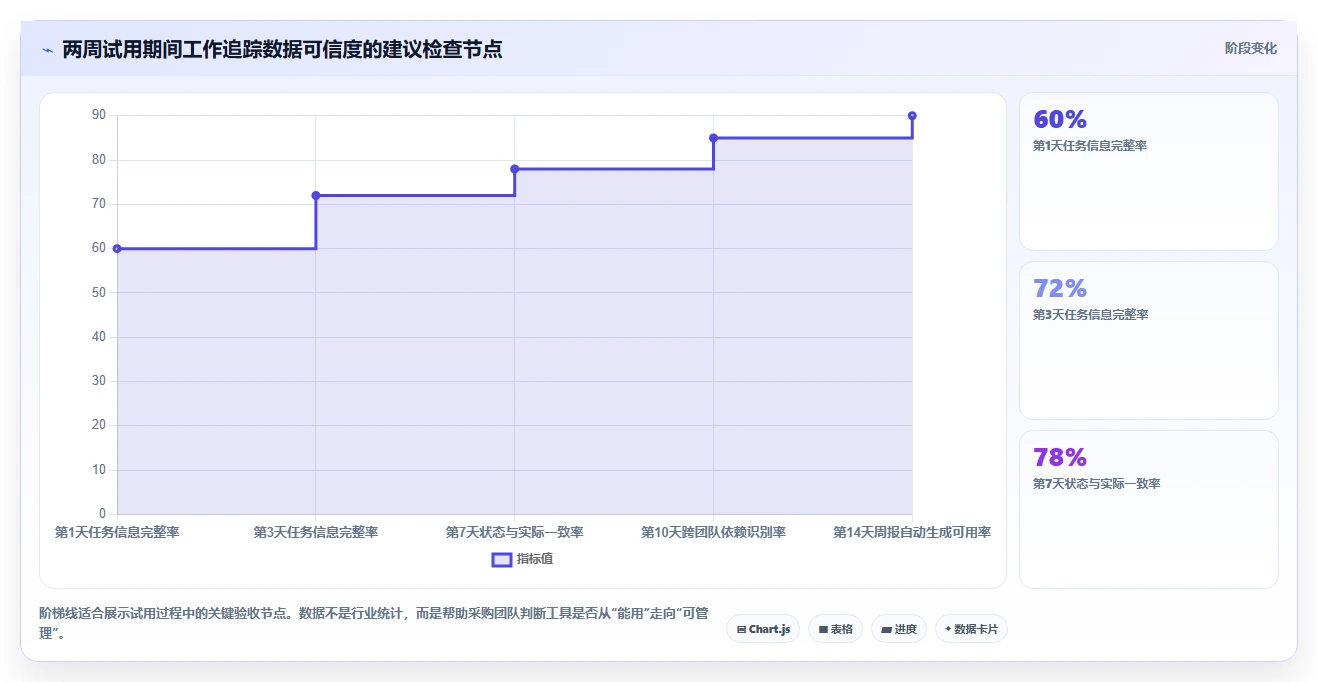Click x-axis label 第3天任务信息完整率
The image size is (1318, 682).
[x=316, y=532]
